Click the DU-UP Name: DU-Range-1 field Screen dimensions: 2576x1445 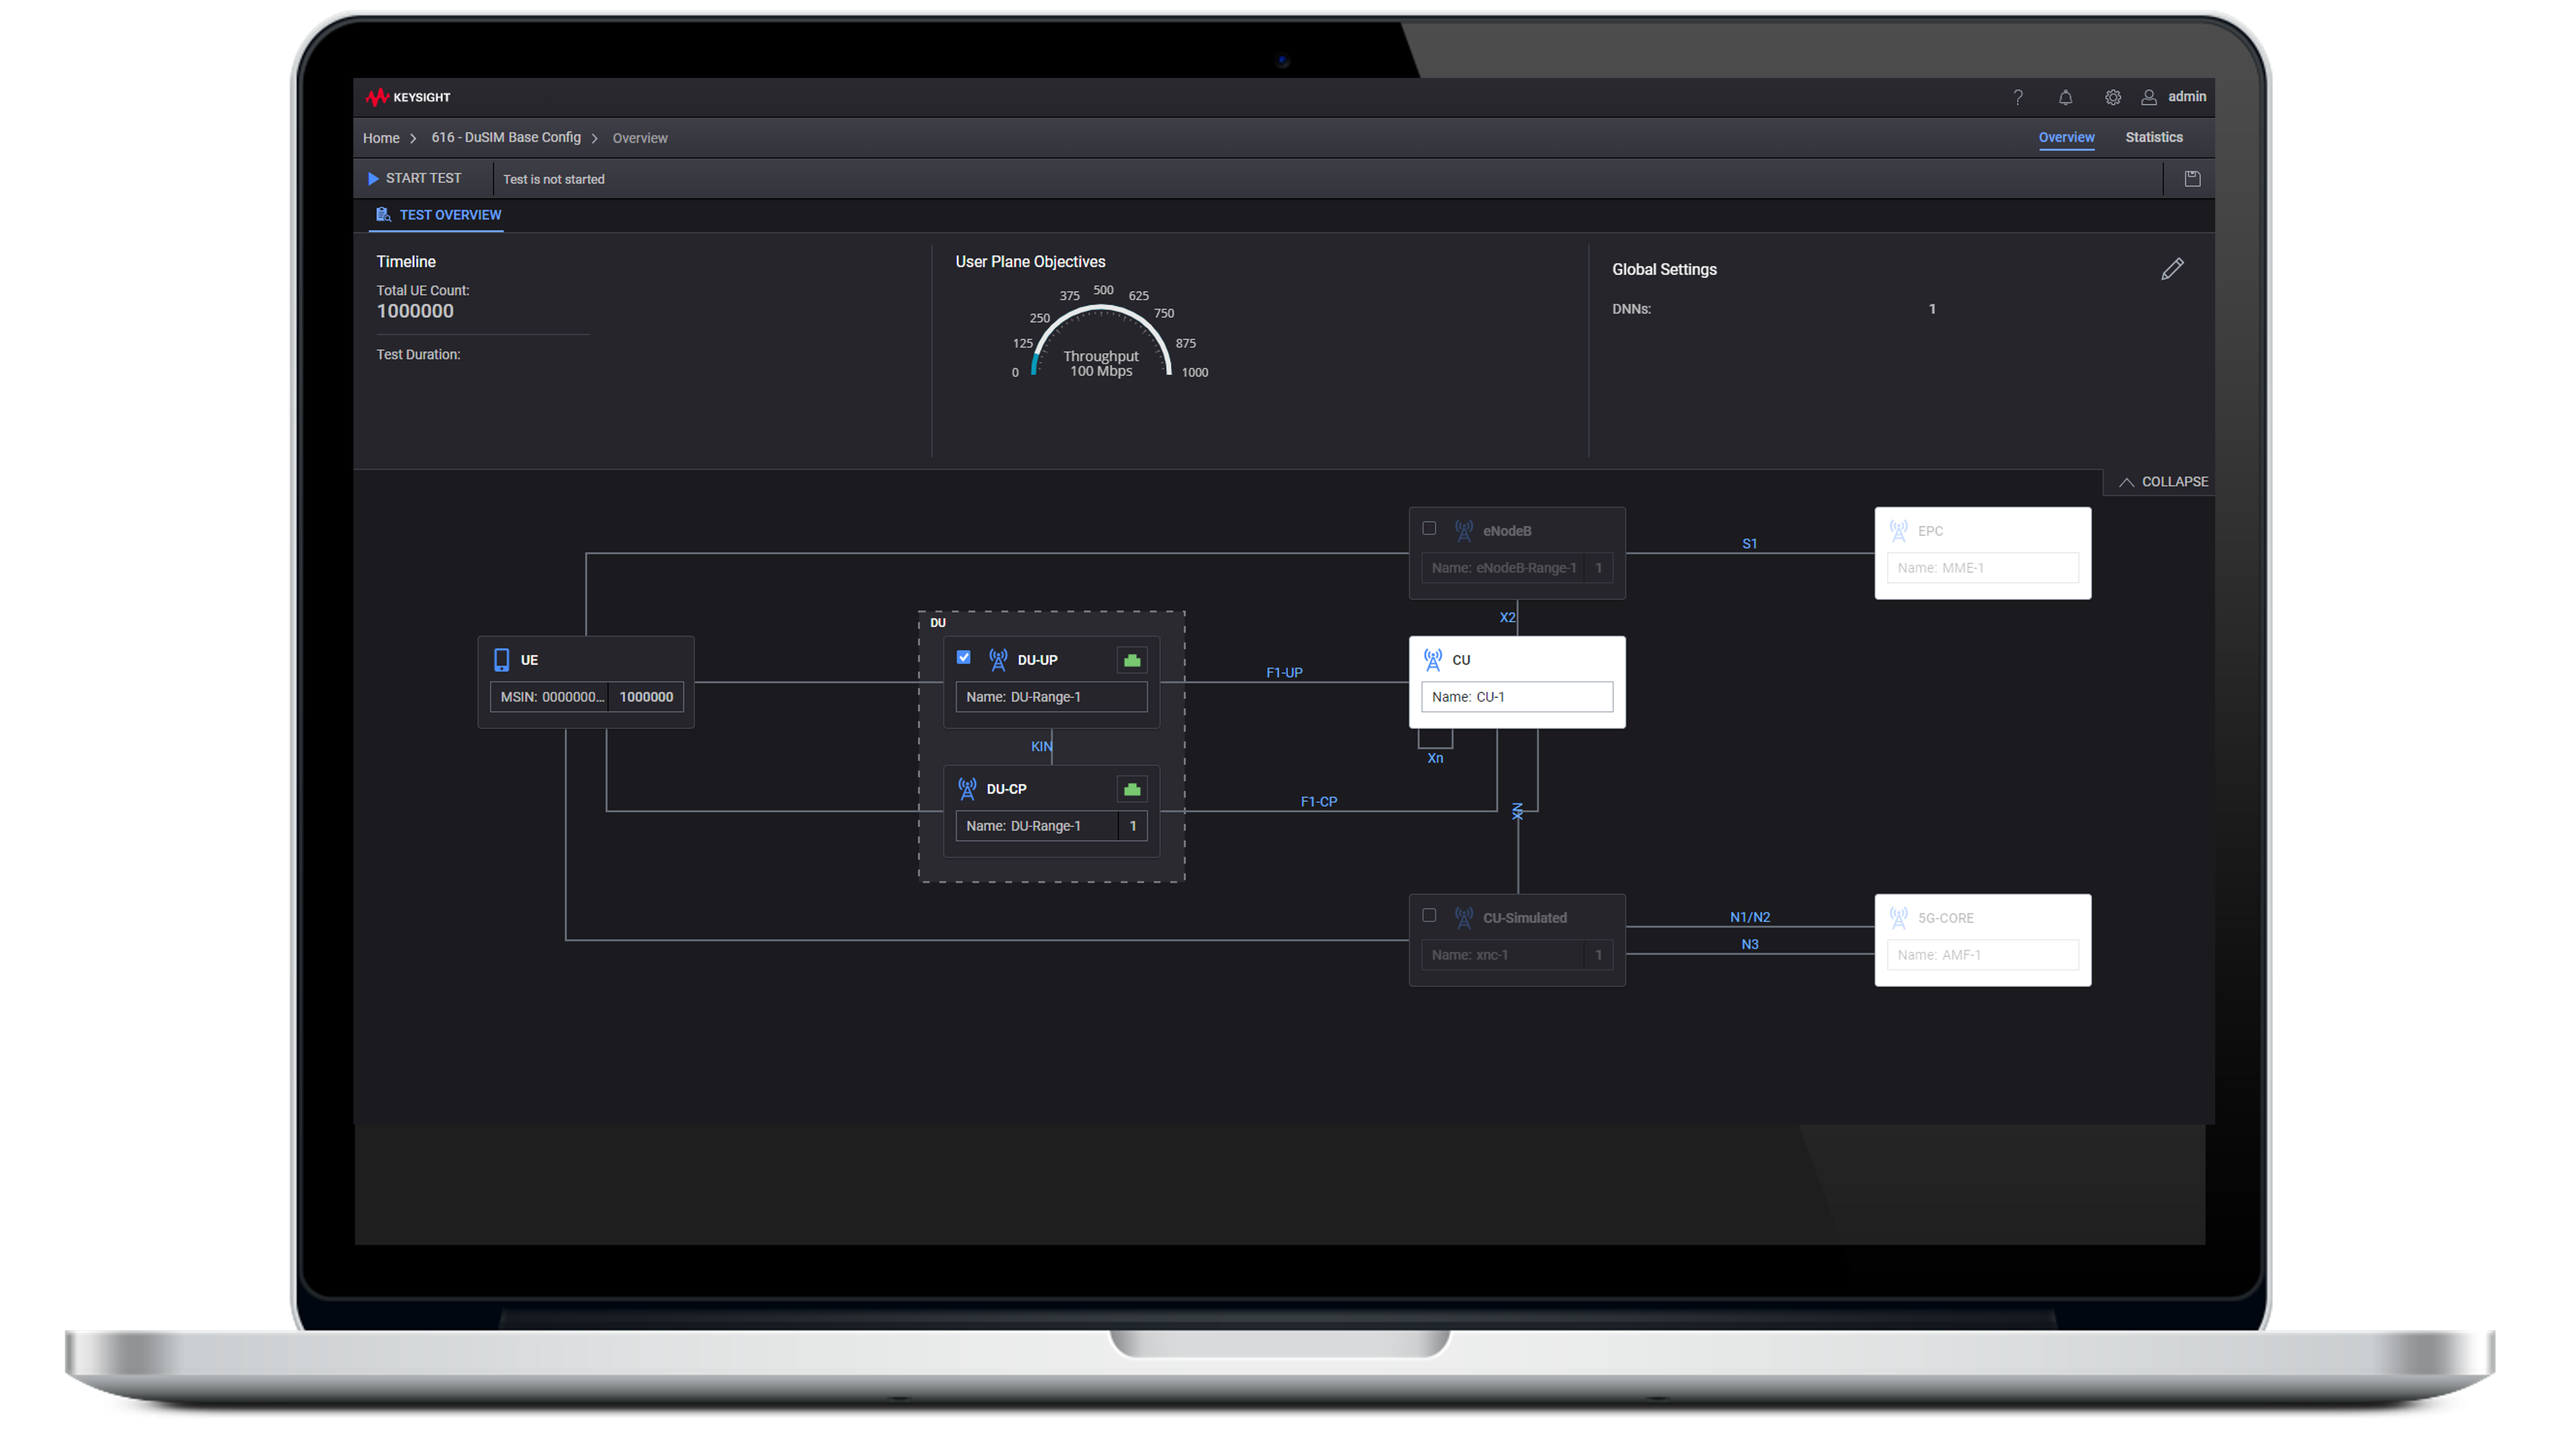tap(1051, 697)
